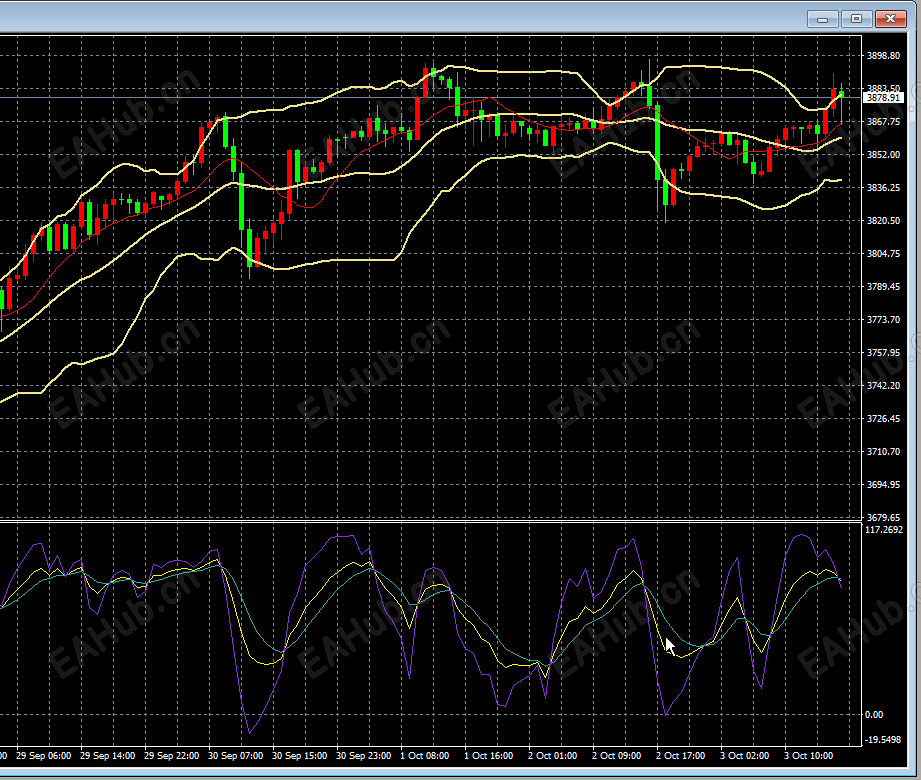Click the 1 Oct 08:00 time label
This screenshot has width=921, height=780.
tap(425, 756)
